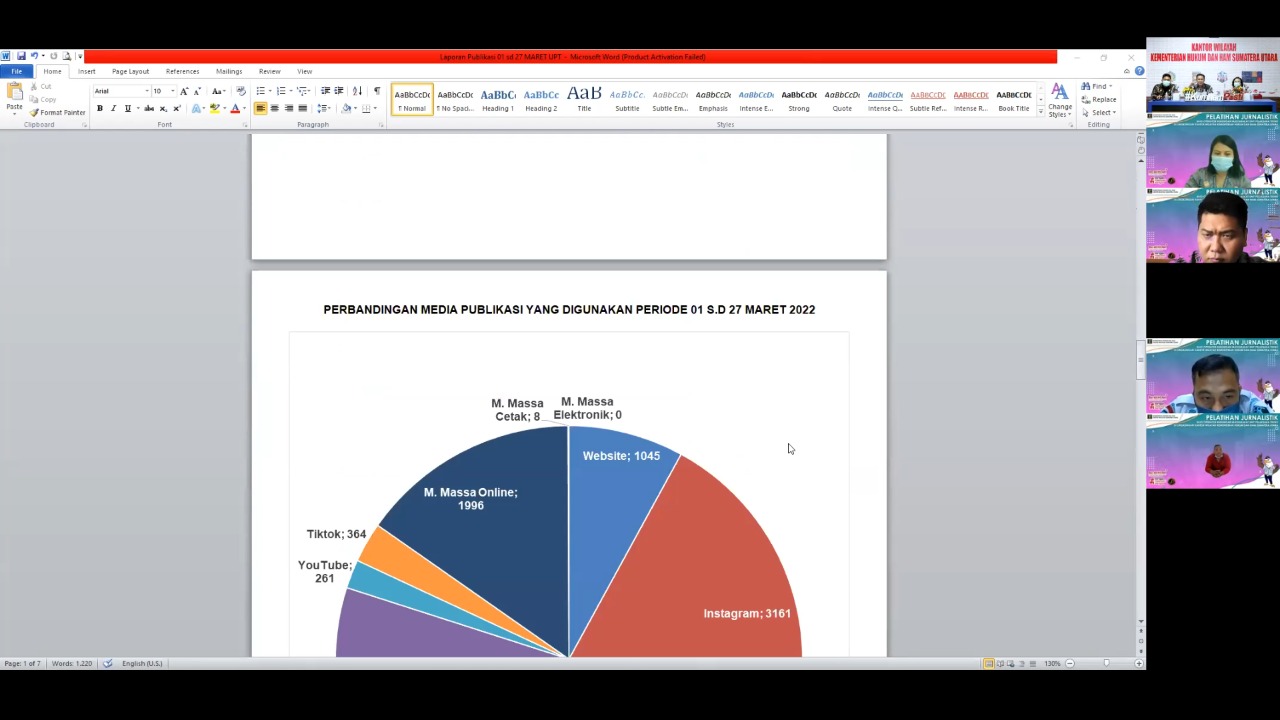1280x720 pixels.
Task: Open the Paragraph dialog launcher
Action: point(381,125)
